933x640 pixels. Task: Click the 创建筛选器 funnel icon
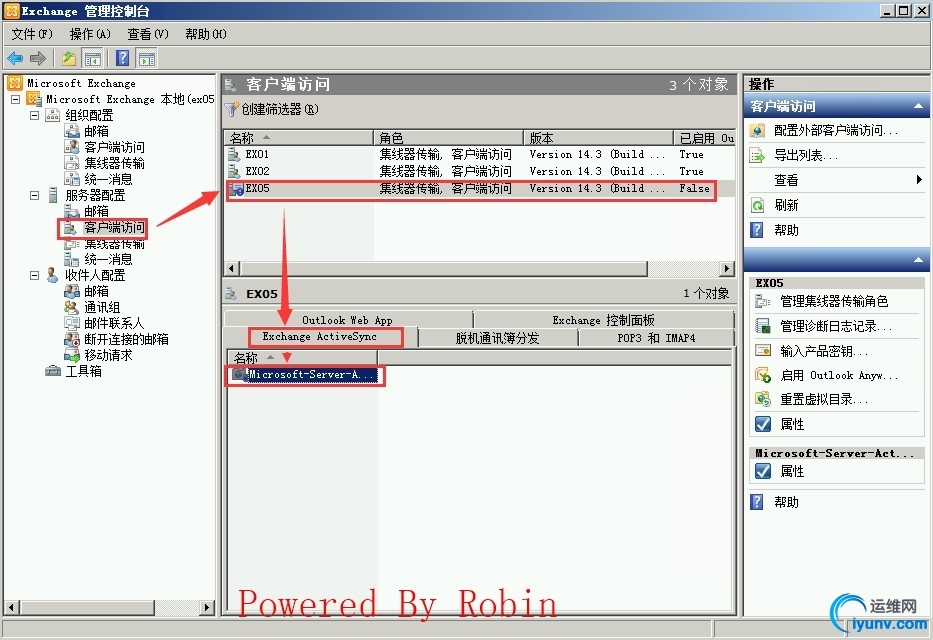pos(231,109)
